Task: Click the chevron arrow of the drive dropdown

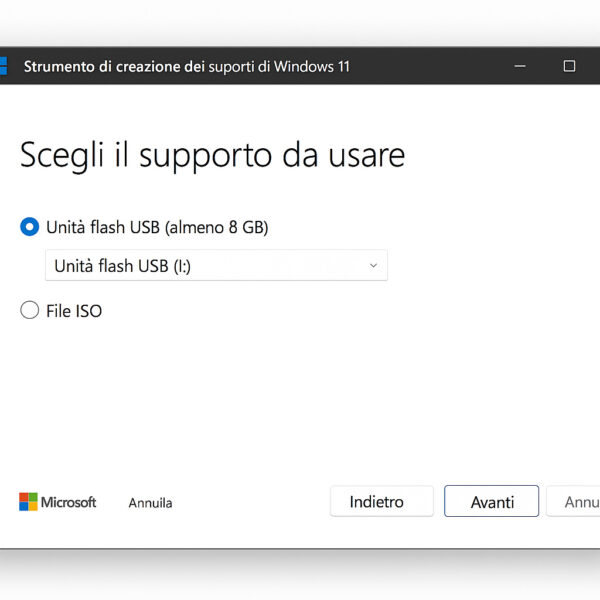Action: tap(373, 265)
